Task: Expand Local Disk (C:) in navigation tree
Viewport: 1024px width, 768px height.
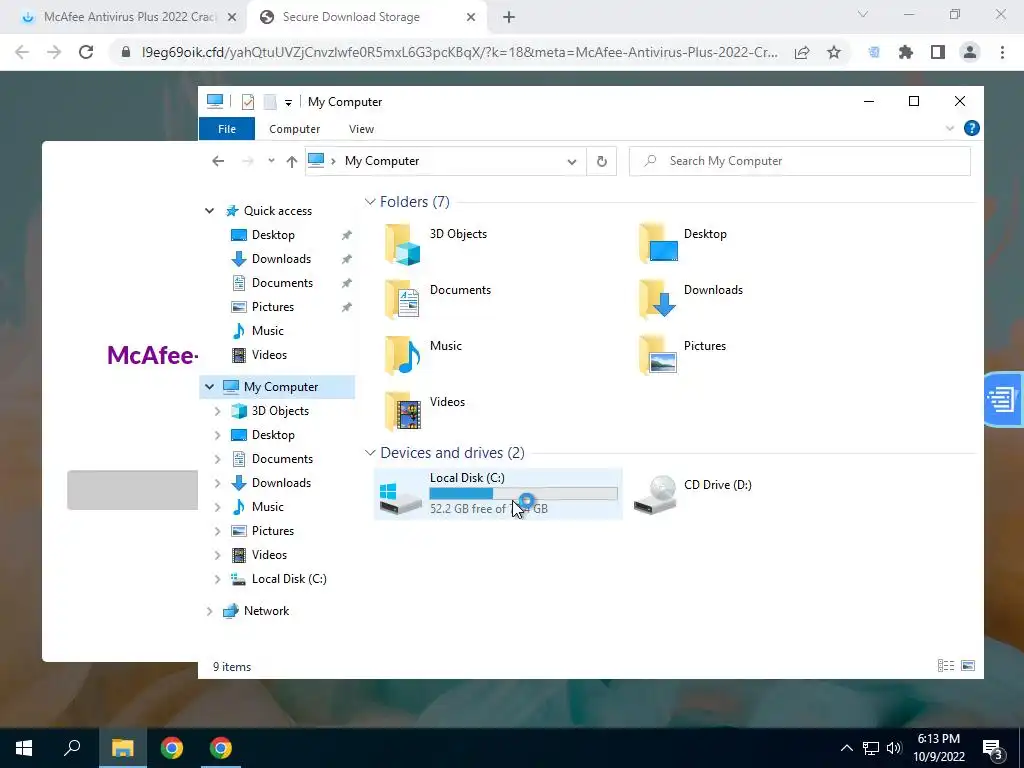Action: point(217,579)
